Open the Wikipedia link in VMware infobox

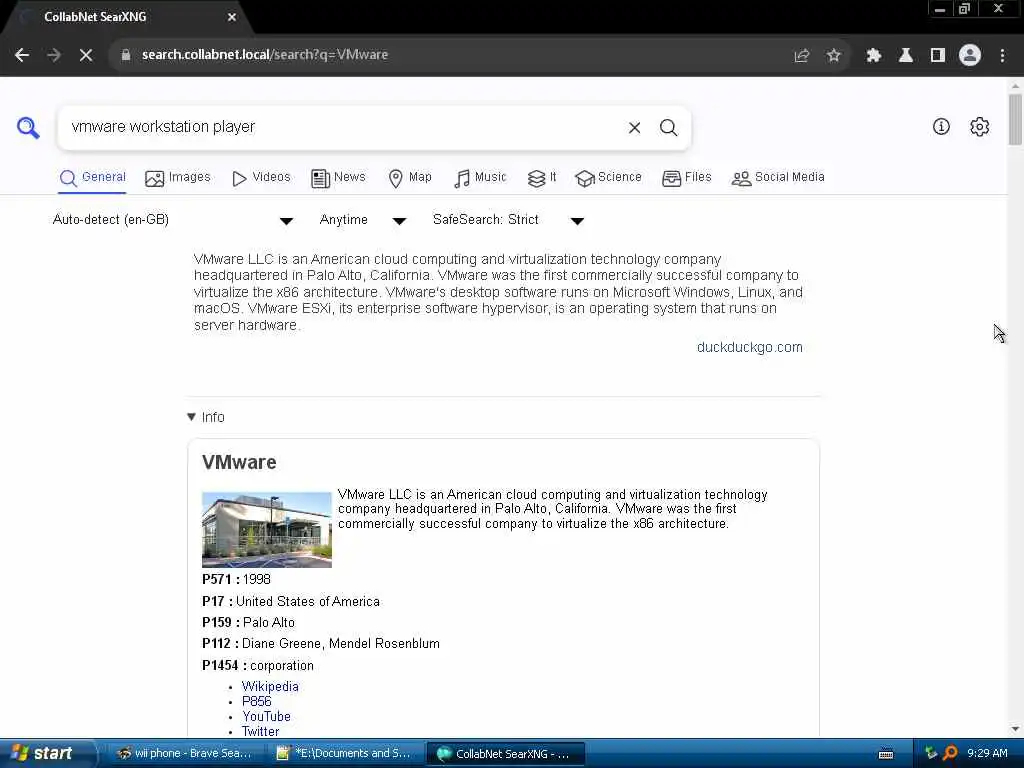coord(270,686)
